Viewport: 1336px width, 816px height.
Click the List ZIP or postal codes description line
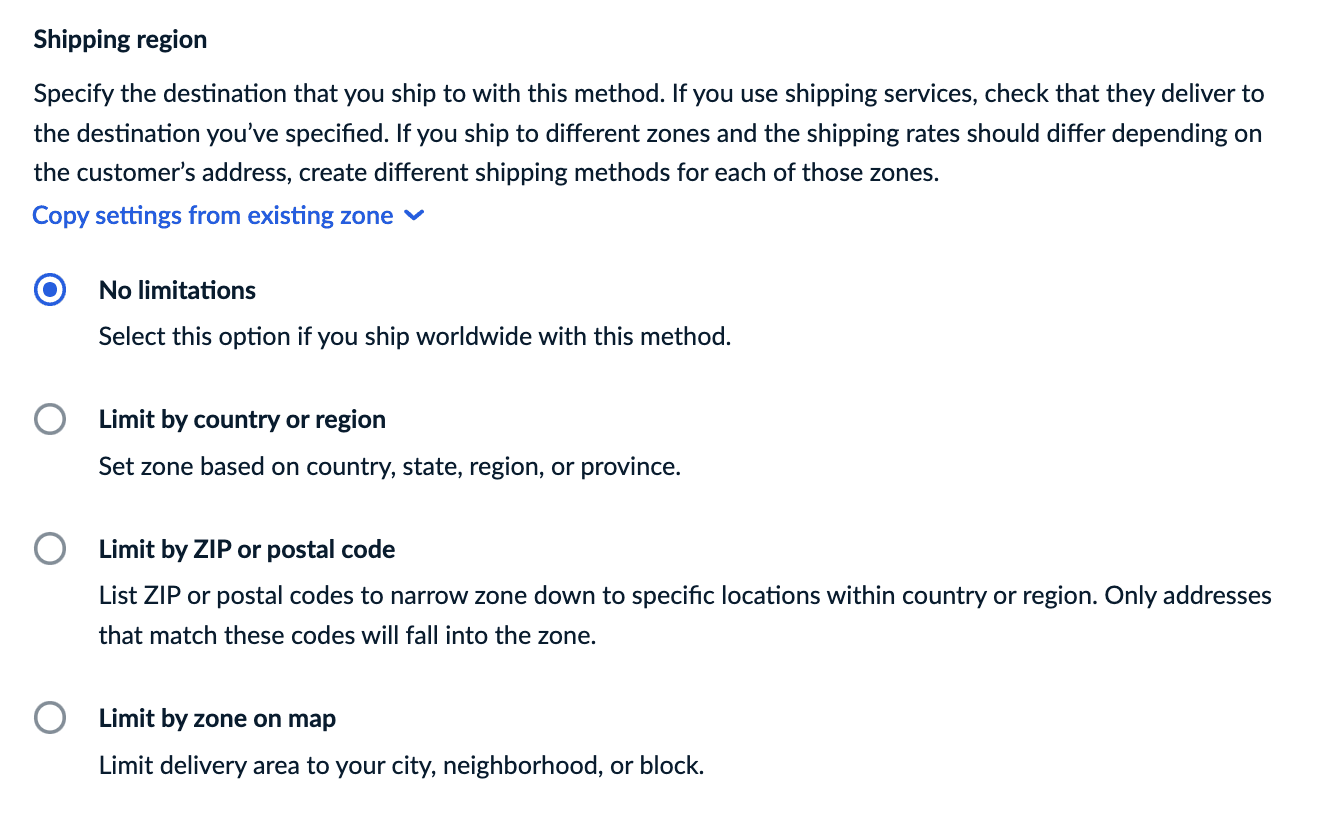click(684, 596)
